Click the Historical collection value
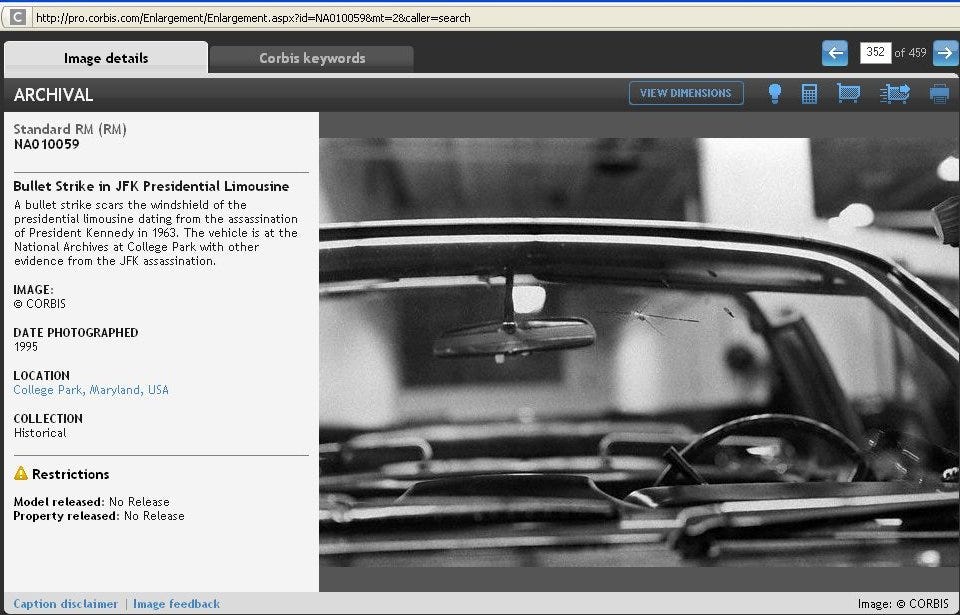This screenshot has height=615, width=960. [40, 432]
